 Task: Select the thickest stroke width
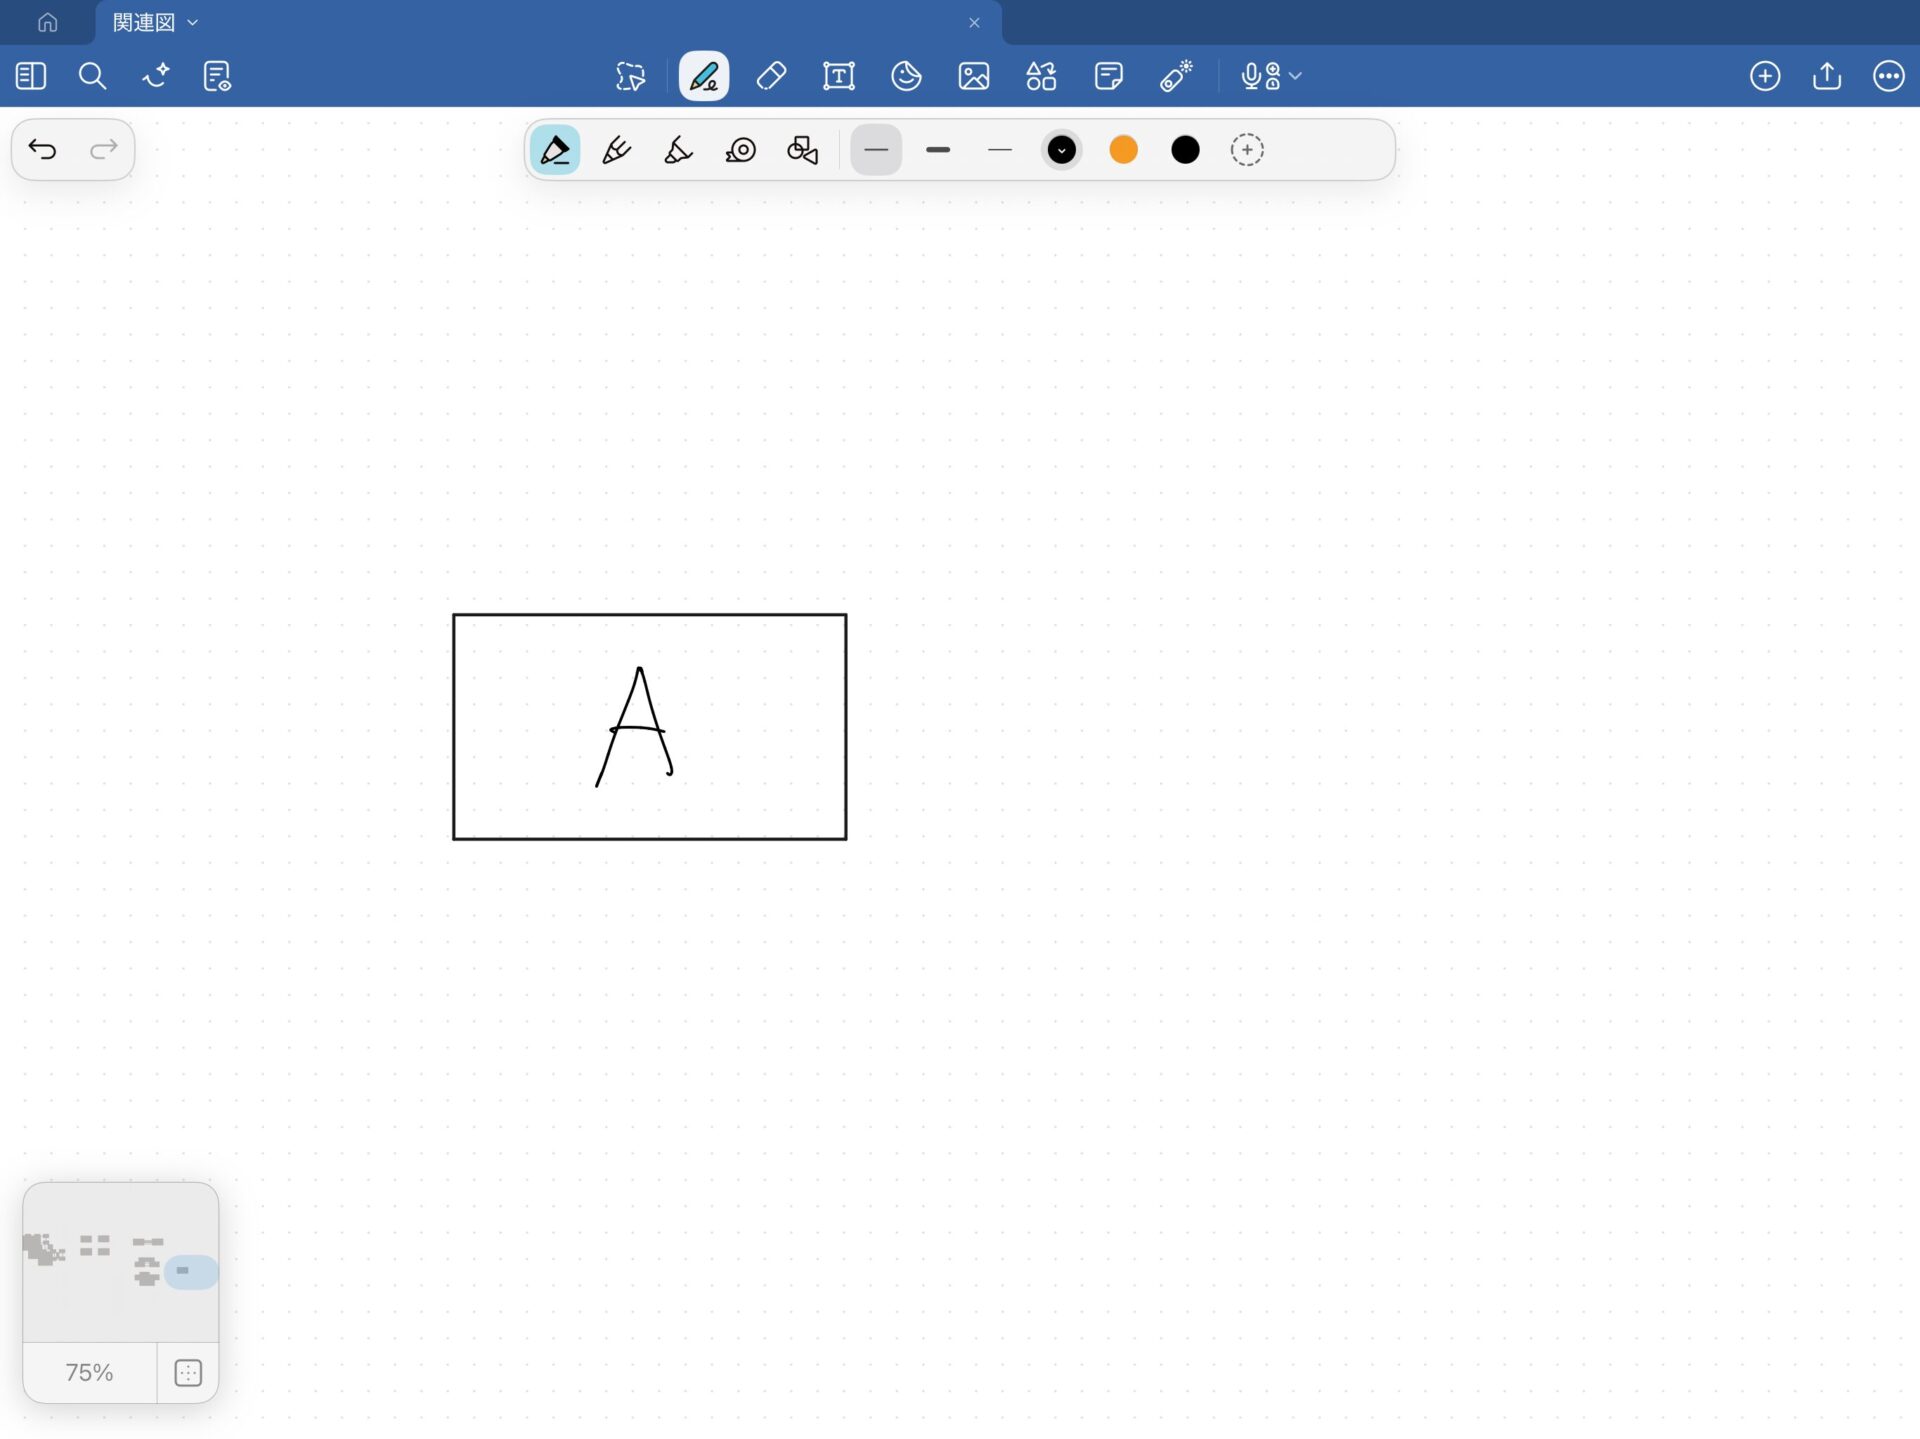click(x=938, y=150)
